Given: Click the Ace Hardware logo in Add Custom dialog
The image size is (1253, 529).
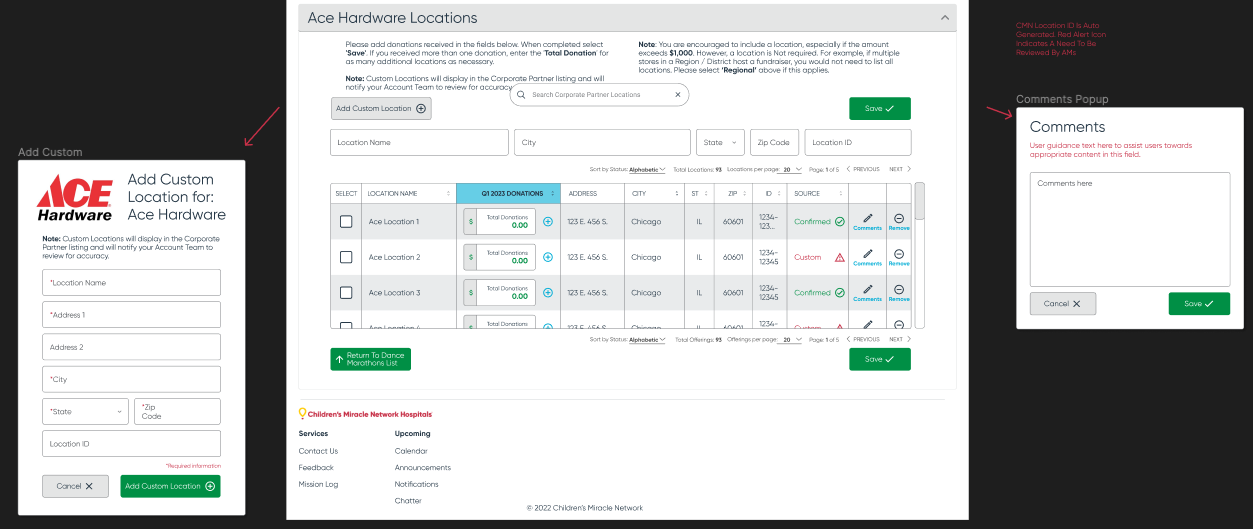Looking at the screenshot, I should [75, 198].
